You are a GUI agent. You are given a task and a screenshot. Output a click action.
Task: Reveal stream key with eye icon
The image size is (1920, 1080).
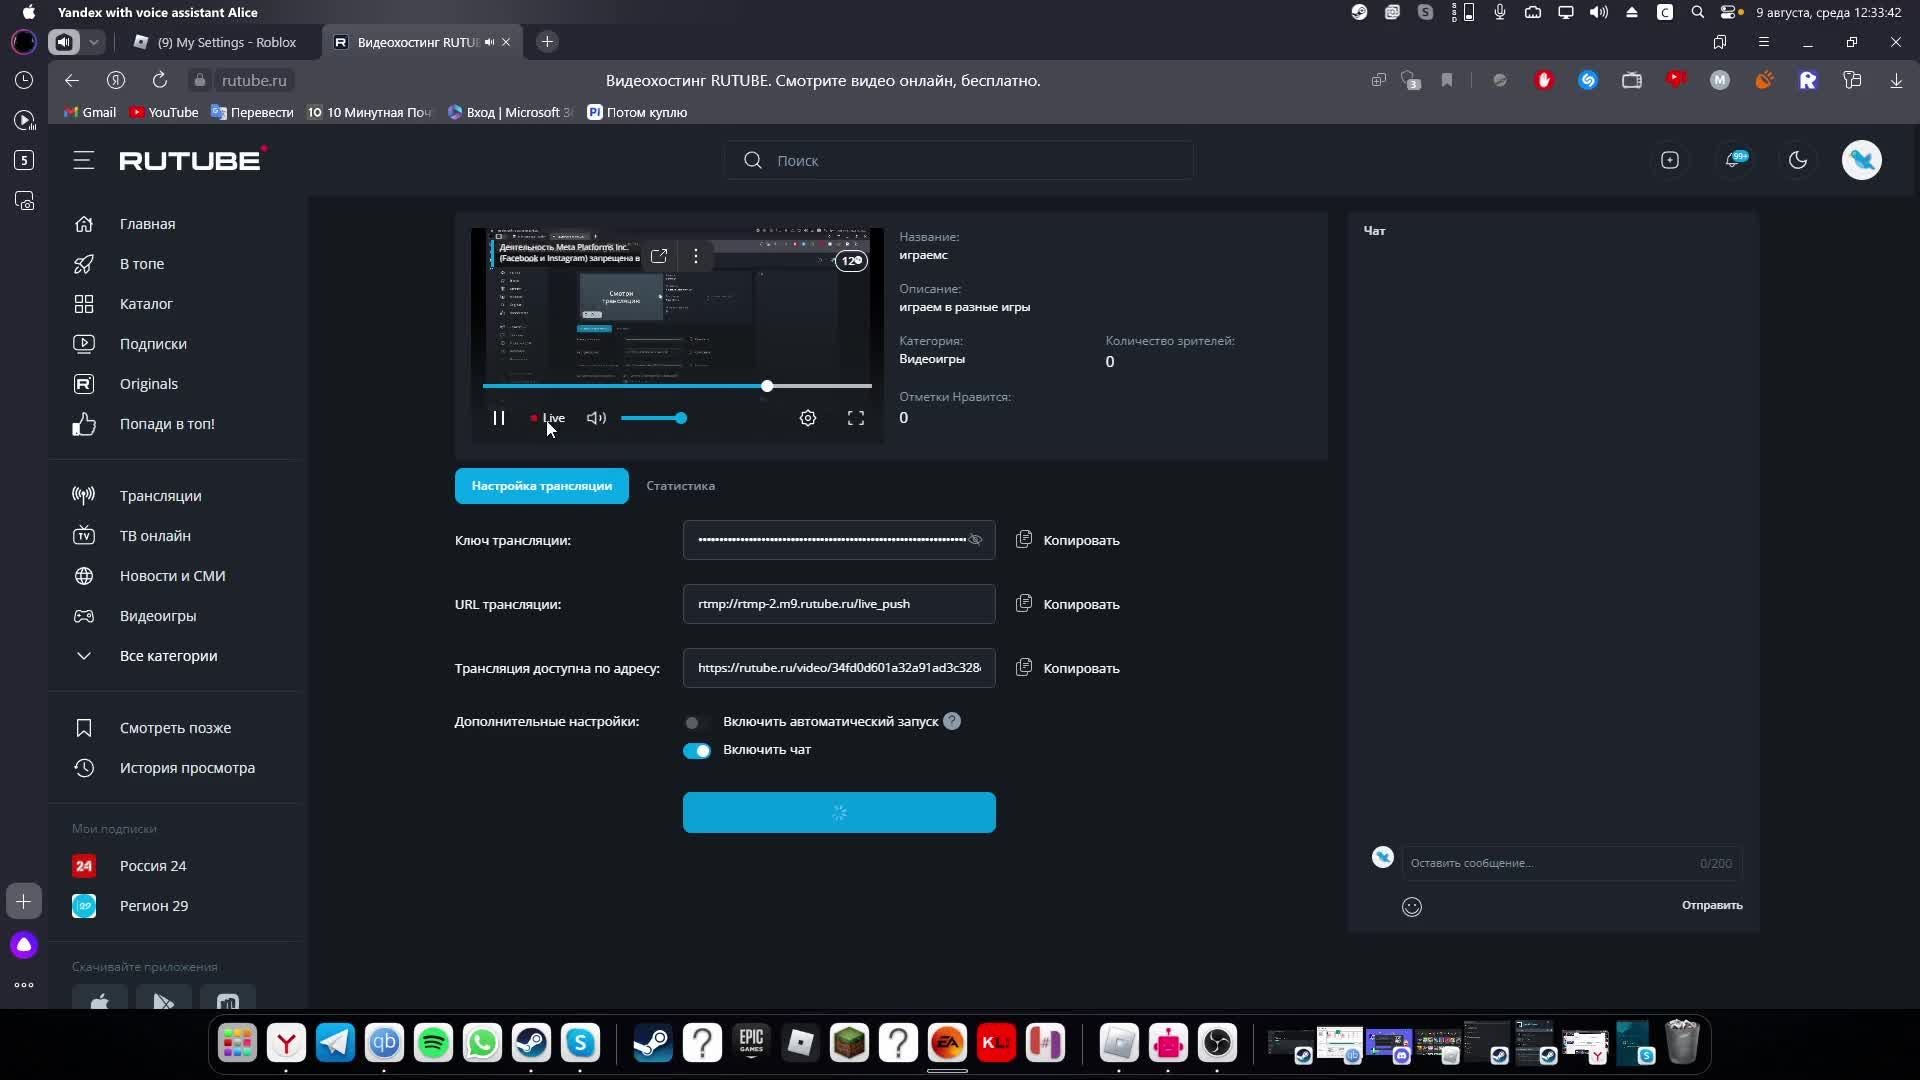pyautogui.click(x=975, y=540)
